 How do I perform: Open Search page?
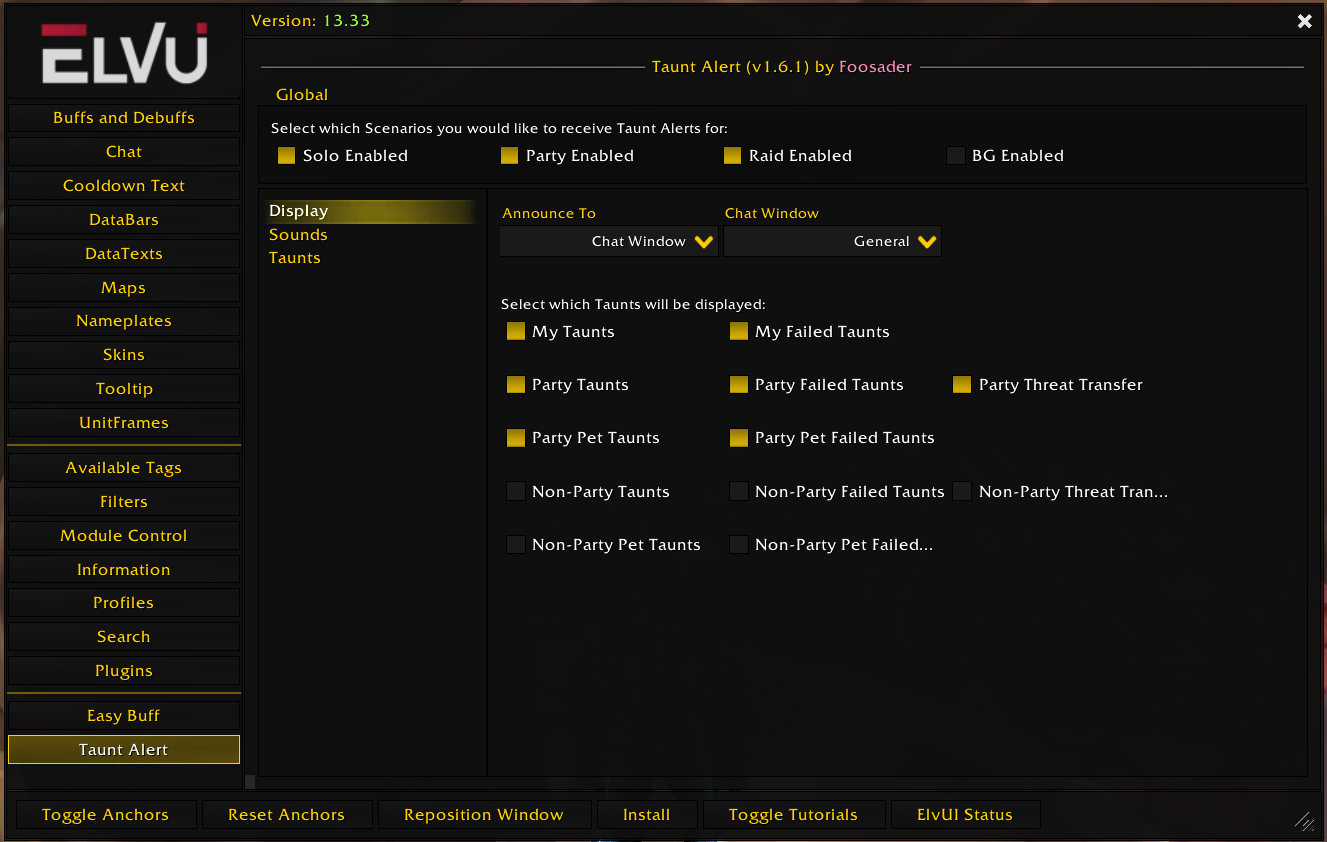tap(124, 637)
